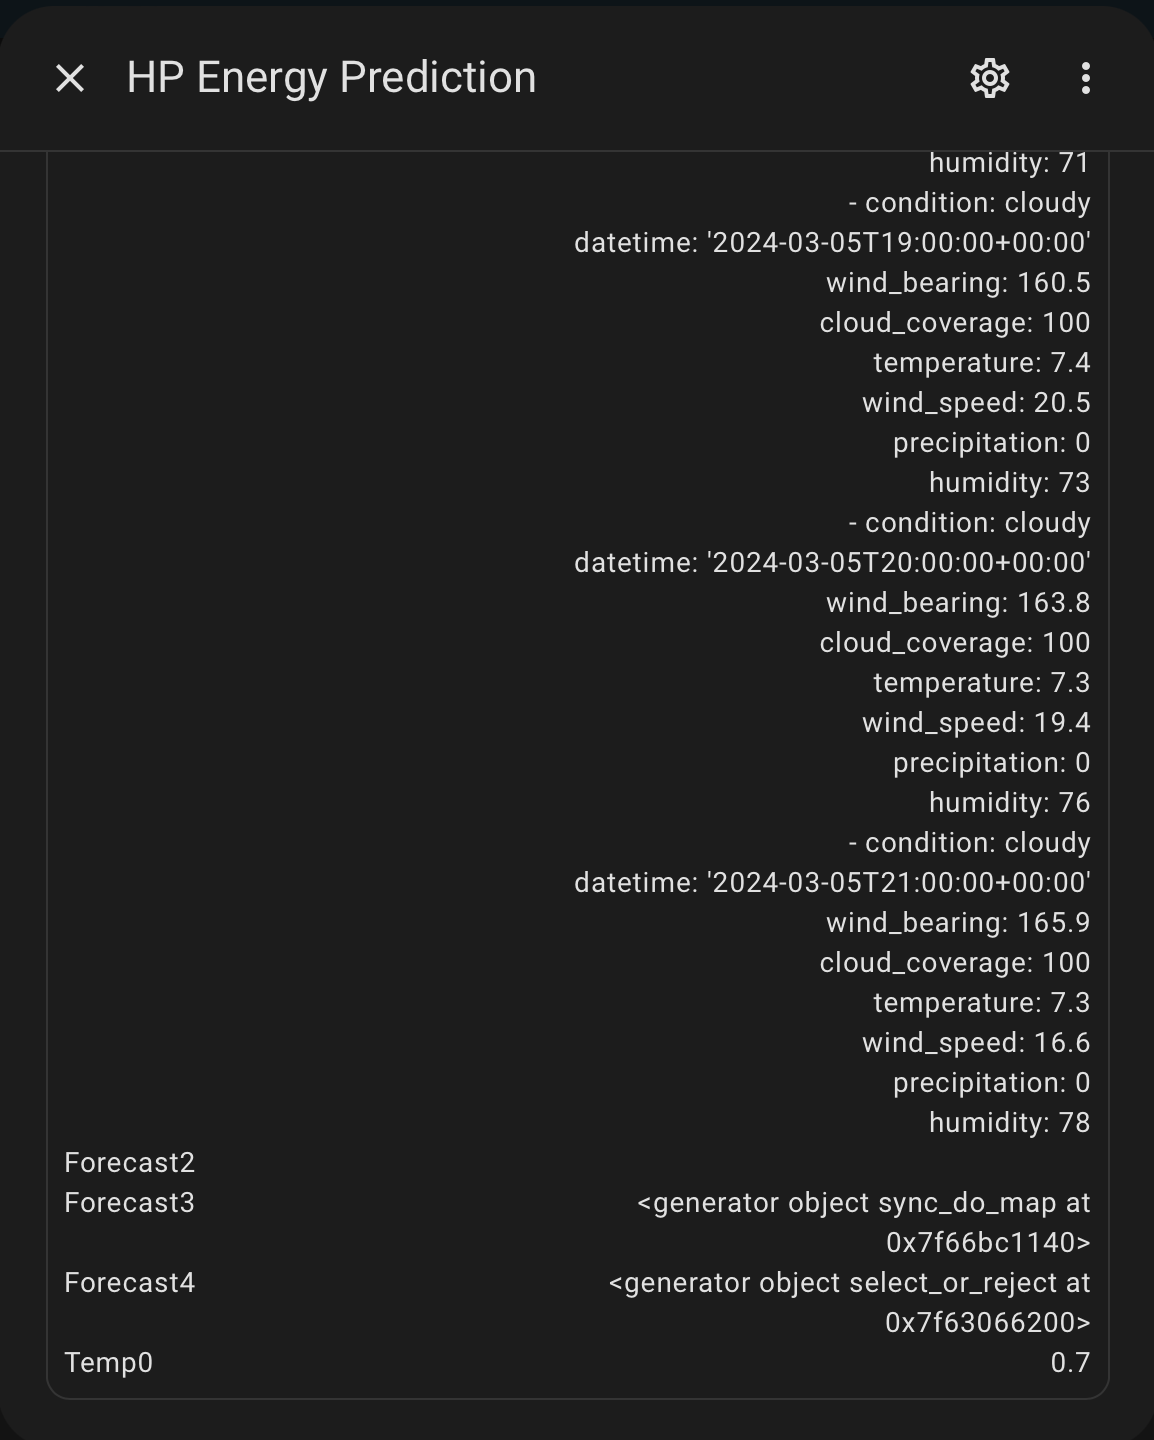Click the humidity 78 line
Image resolution: width=1154 pixels, height=1440 pixels.
1008,1123
